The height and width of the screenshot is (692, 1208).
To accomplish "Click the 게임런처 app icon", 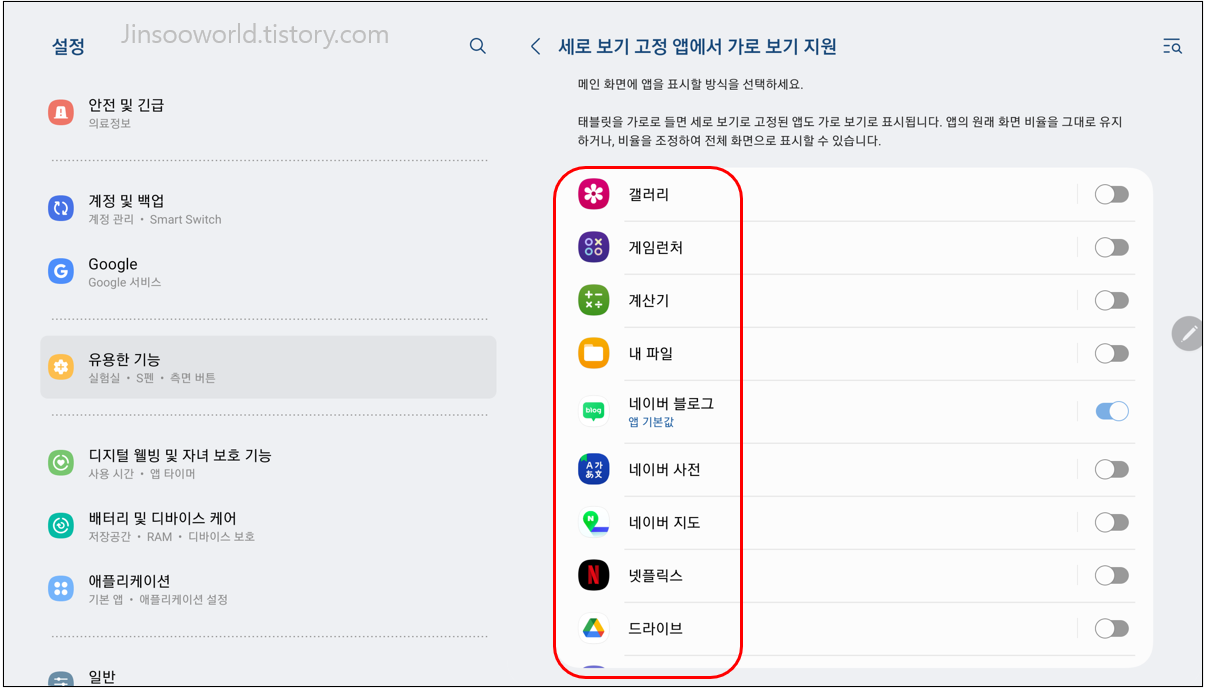I will coord(594,247).
